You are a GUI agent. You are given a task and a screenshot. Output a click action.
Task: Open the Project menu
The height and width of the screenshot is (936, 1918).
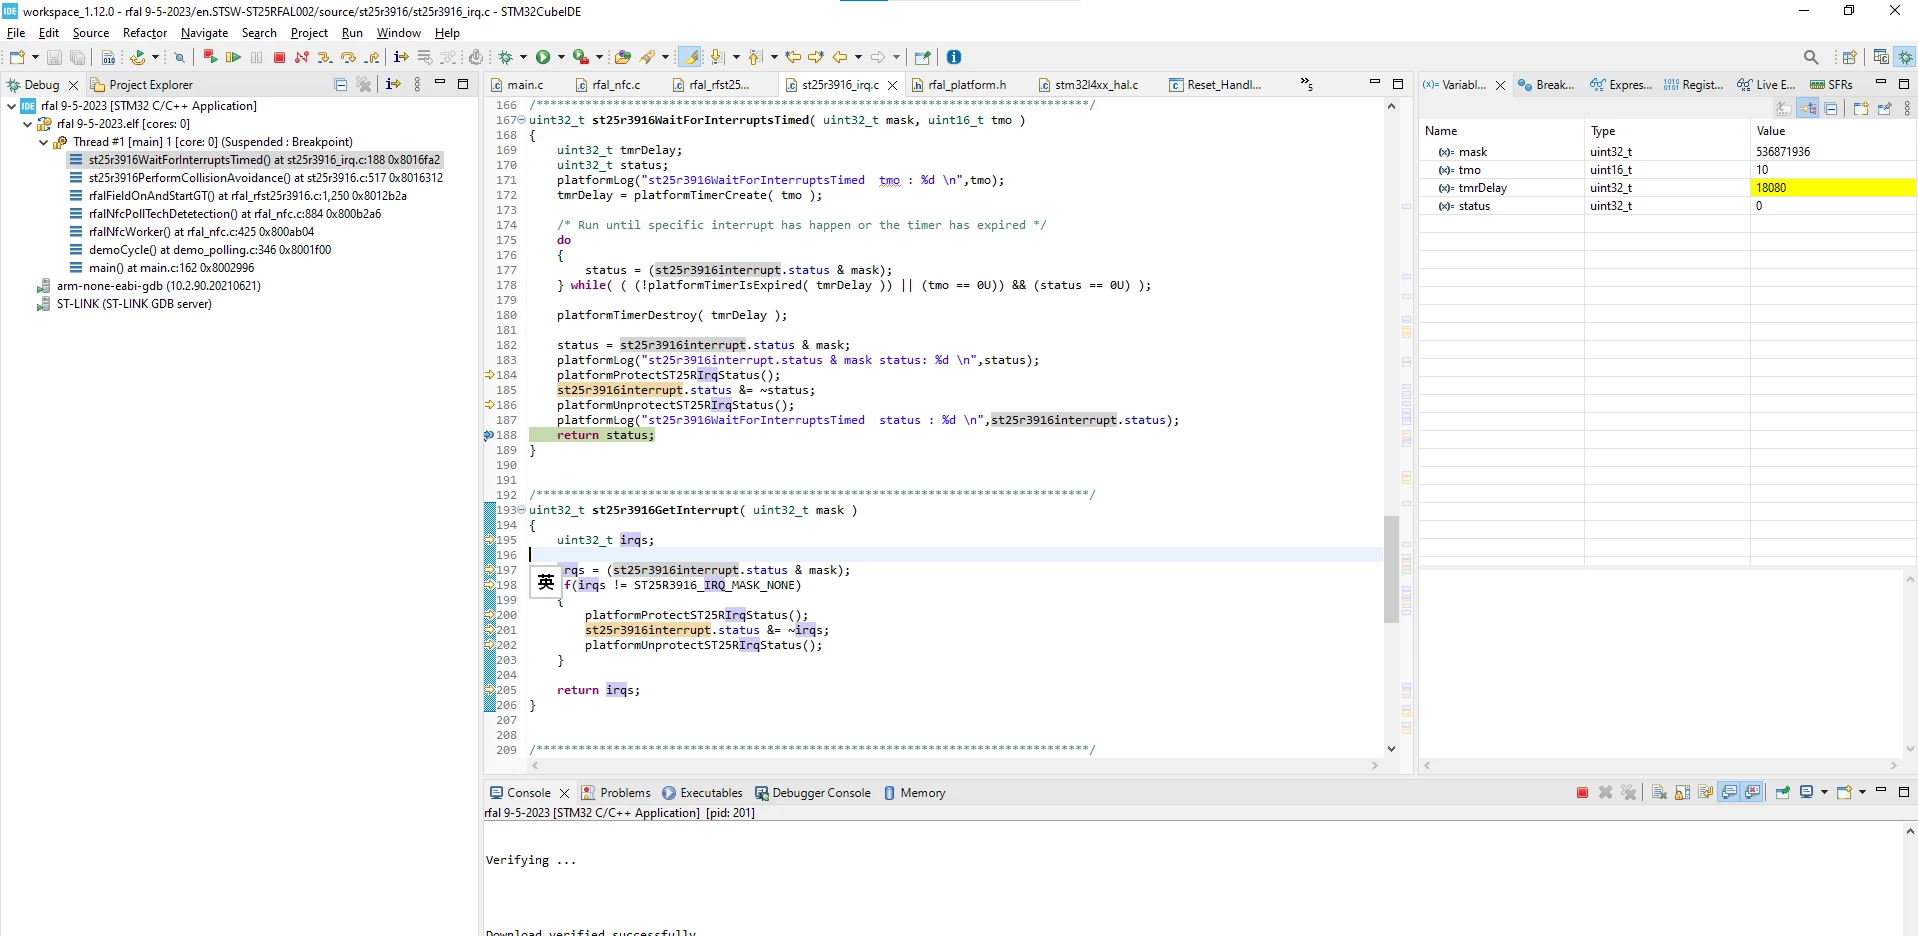(309, 33)
